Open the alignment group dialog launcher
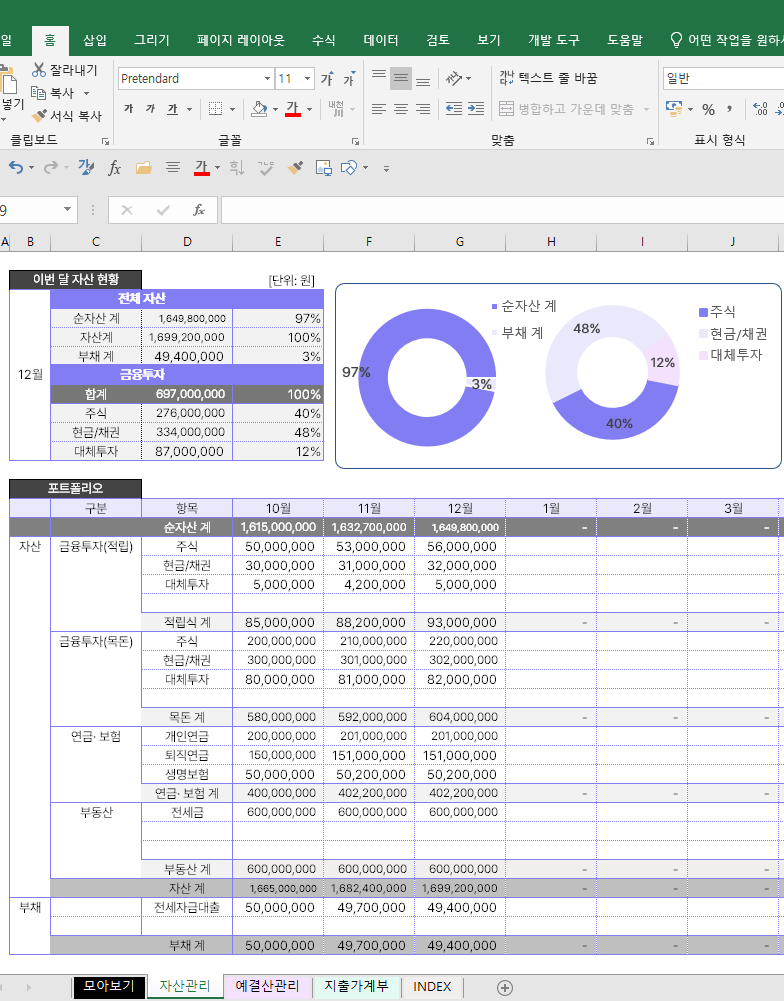Viewport: 784px width, 1001px height. (x=650, y=141)
